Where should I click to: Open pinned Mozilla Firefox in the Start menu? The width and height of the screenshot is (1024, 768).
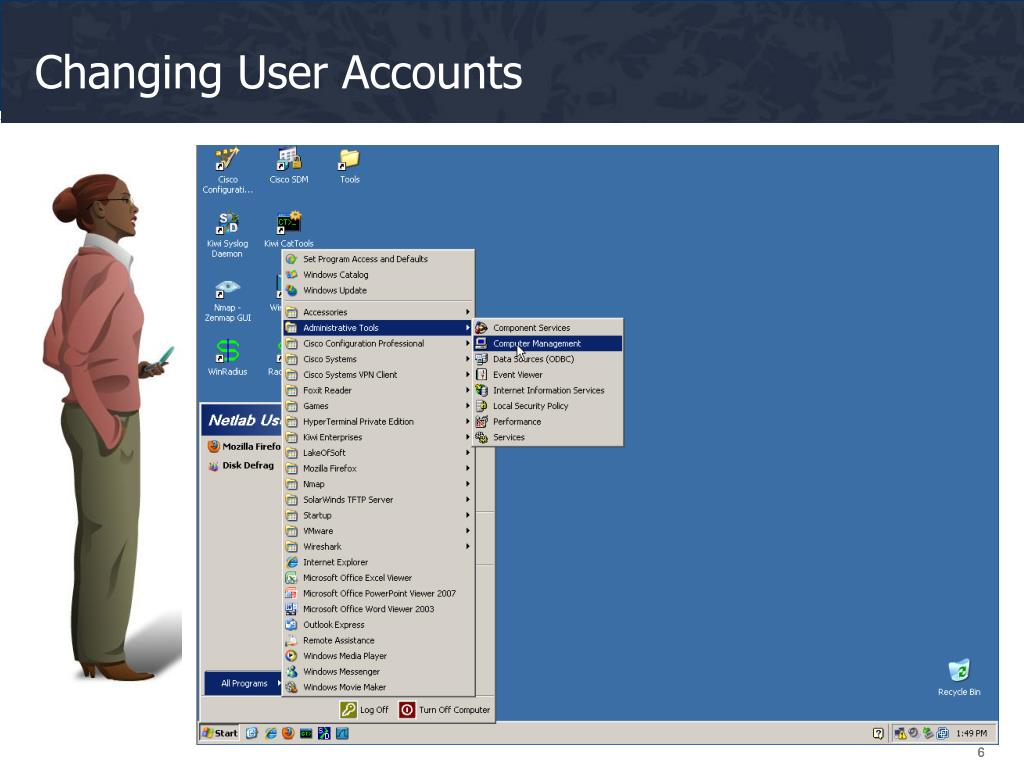click(x=244, y=447)
